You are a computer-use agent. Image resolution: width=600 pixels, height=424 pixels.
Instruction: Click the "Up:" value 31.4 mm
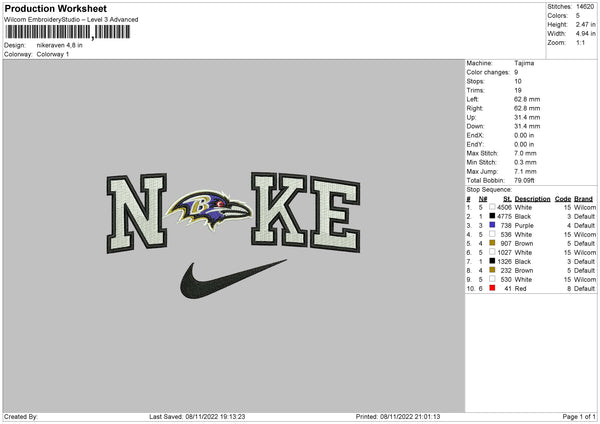[527, 117]
